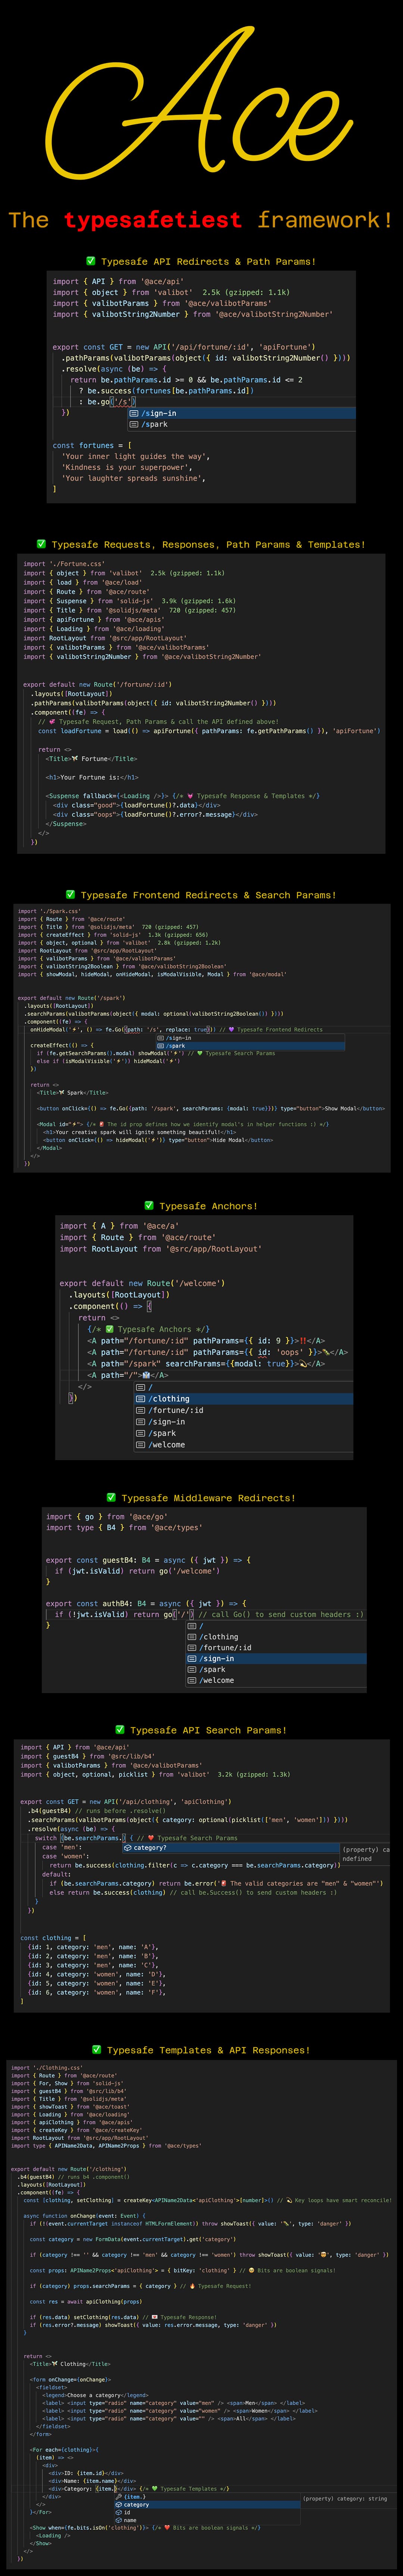The height and width of the screenshot is (2576, 403).
Task: Click heading "Typesafe Middleware Redirects!"
Action: pyautogui.click(x=201, y=1498)
